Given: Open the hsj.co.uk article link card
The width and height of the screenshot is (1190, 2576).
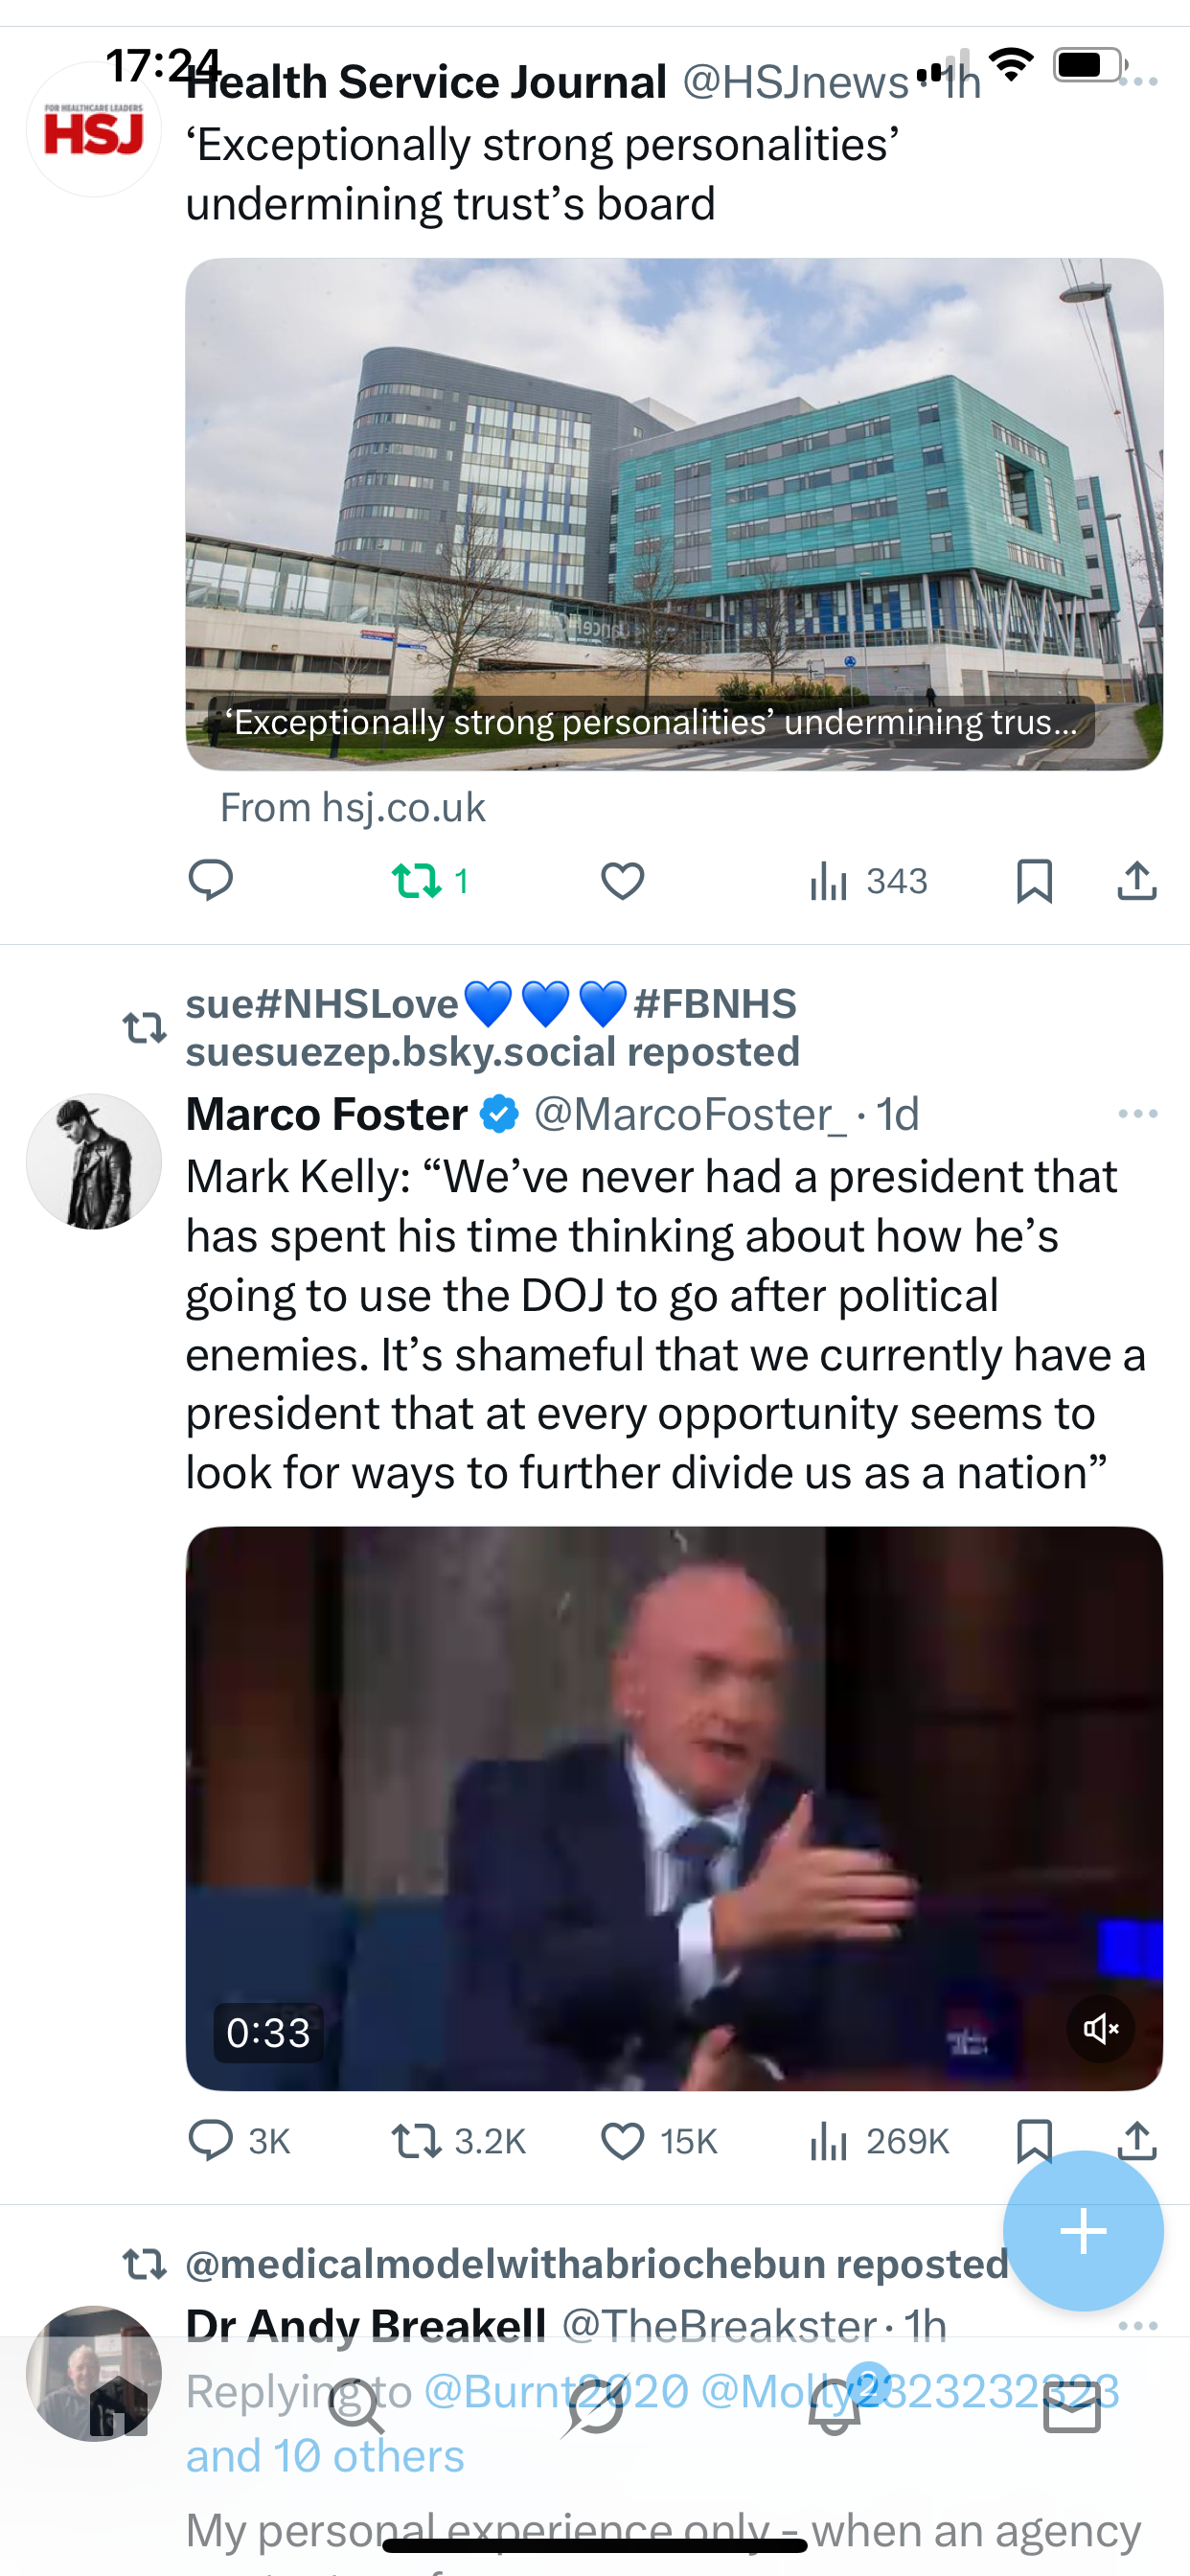Looking at the screenshot, I should click(674, 514).
